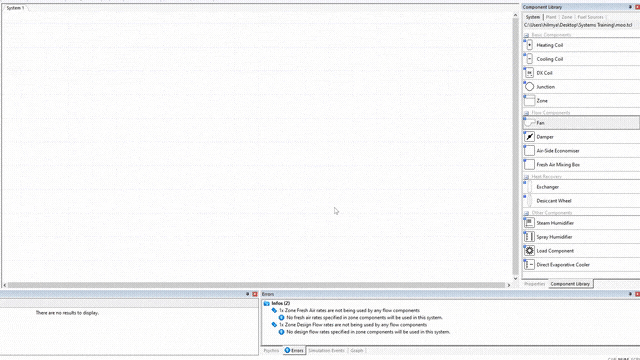Switch to the Psychro tab
Viewport: 640px width, 360px height.
point(271,350)
